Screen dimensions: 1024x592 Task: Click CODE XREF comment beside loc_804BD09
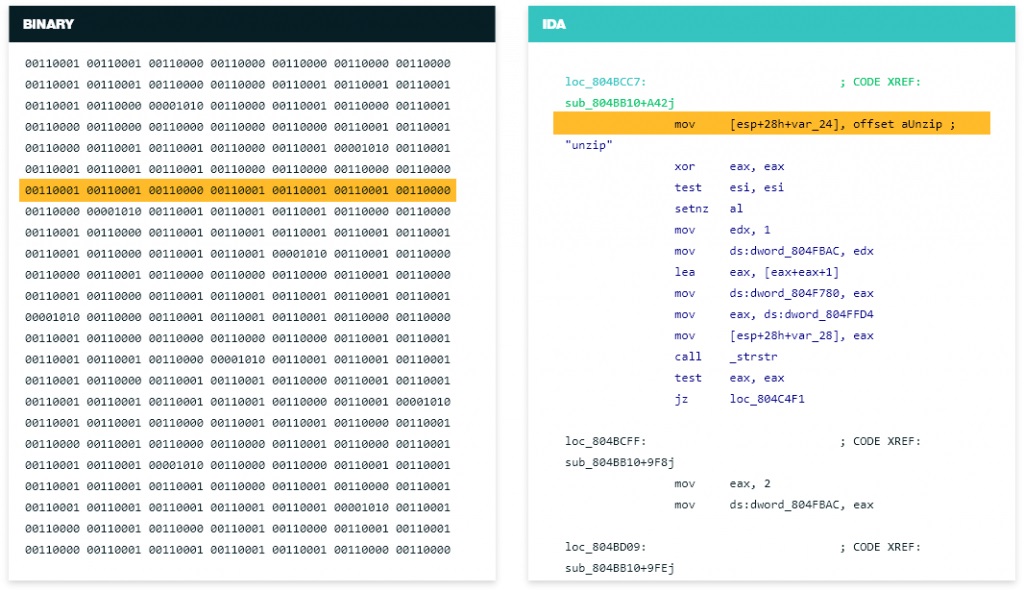(880, 547)
